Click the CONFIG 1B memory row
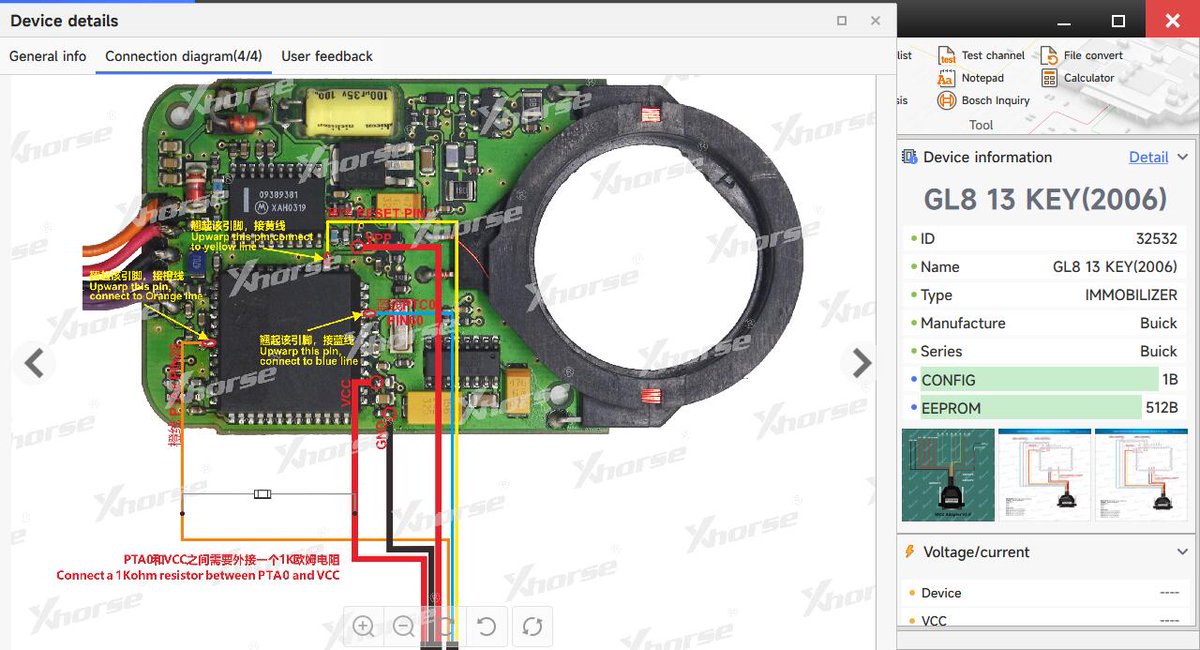1200x650 pixels. click(1045, 380)
